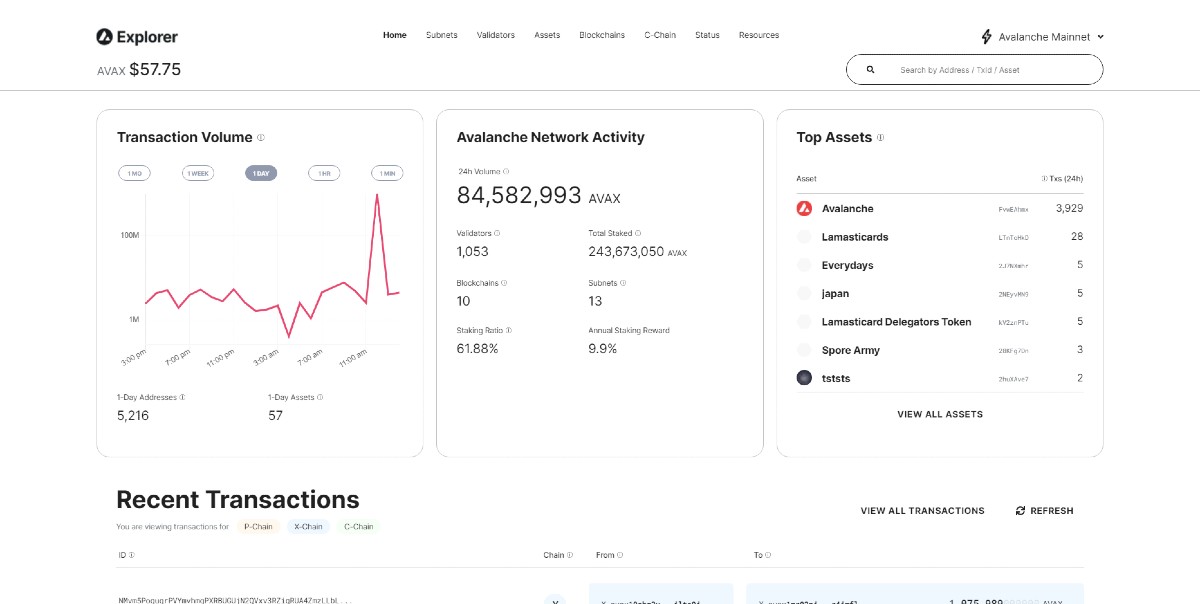The image size is (1200, 604).
Task: Click info icon beside Txs (24h) header
Action: tap(1044, 179)
